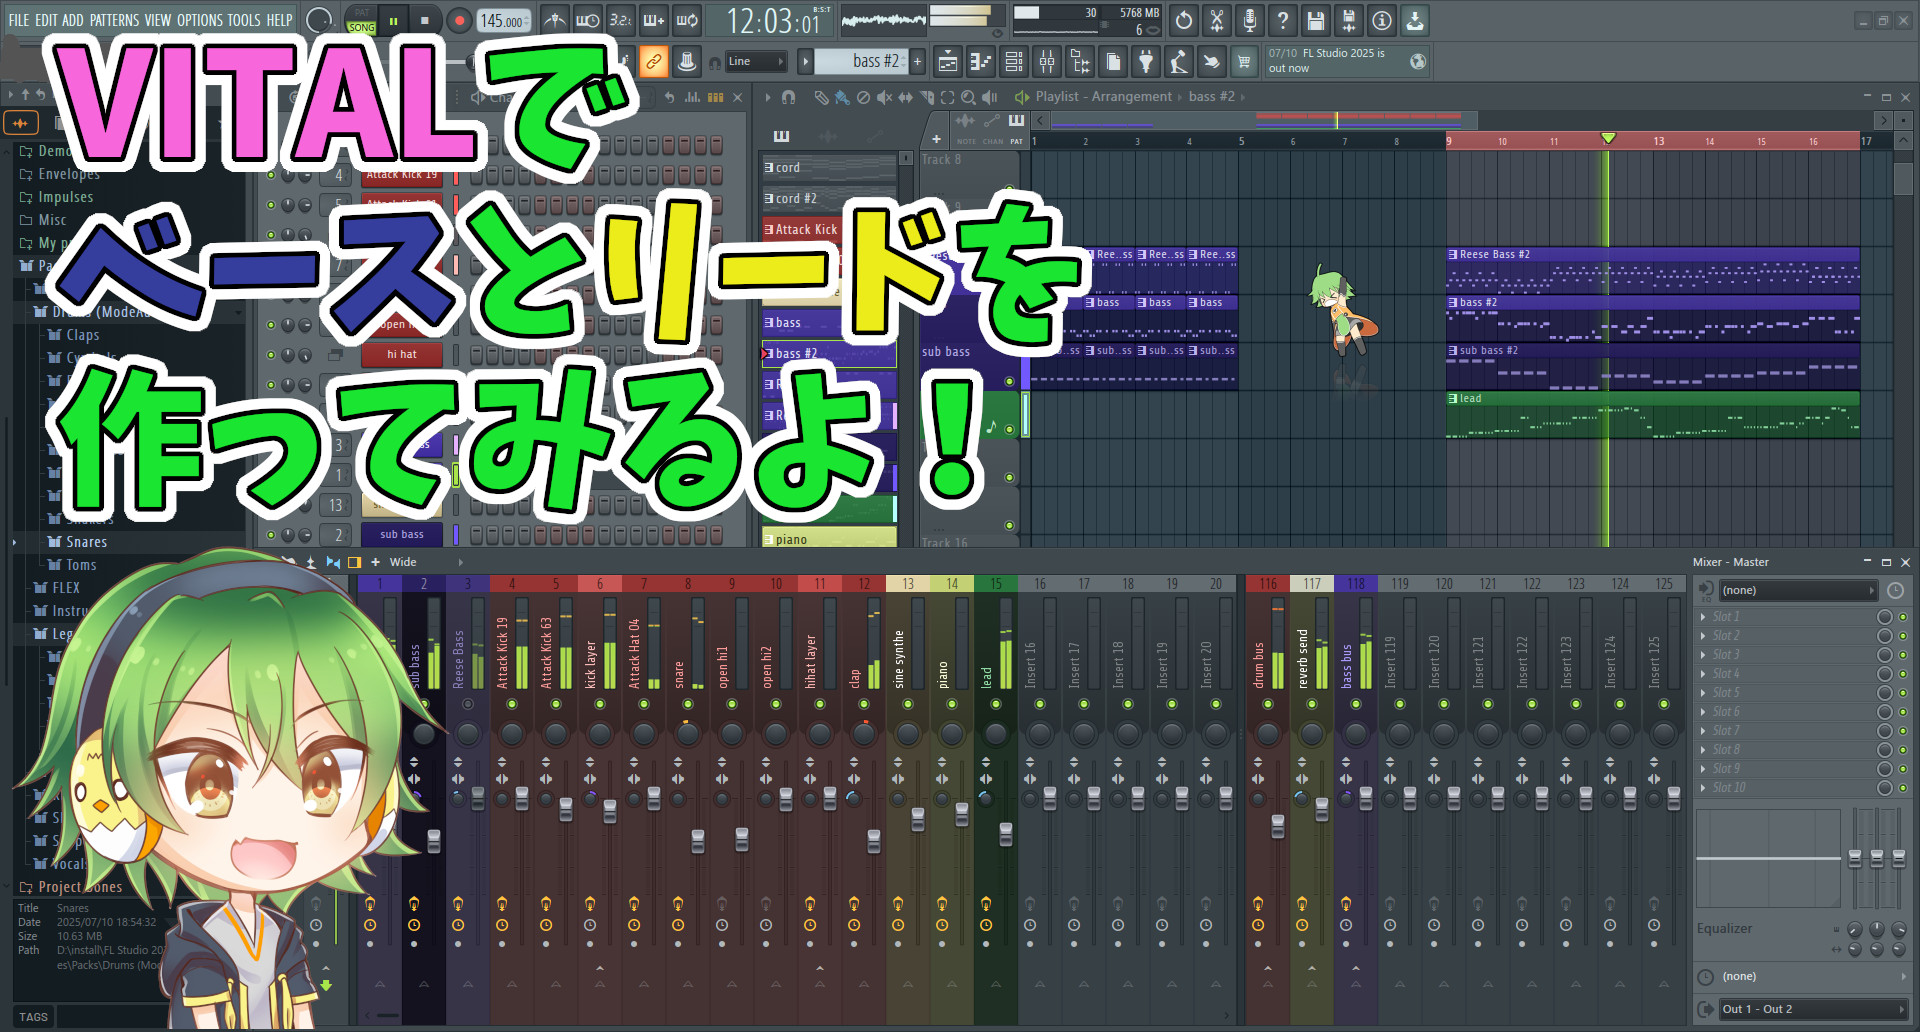Arm the red record button
1920x1032 pixels.
pyautogui.click(x=459, y=20)
